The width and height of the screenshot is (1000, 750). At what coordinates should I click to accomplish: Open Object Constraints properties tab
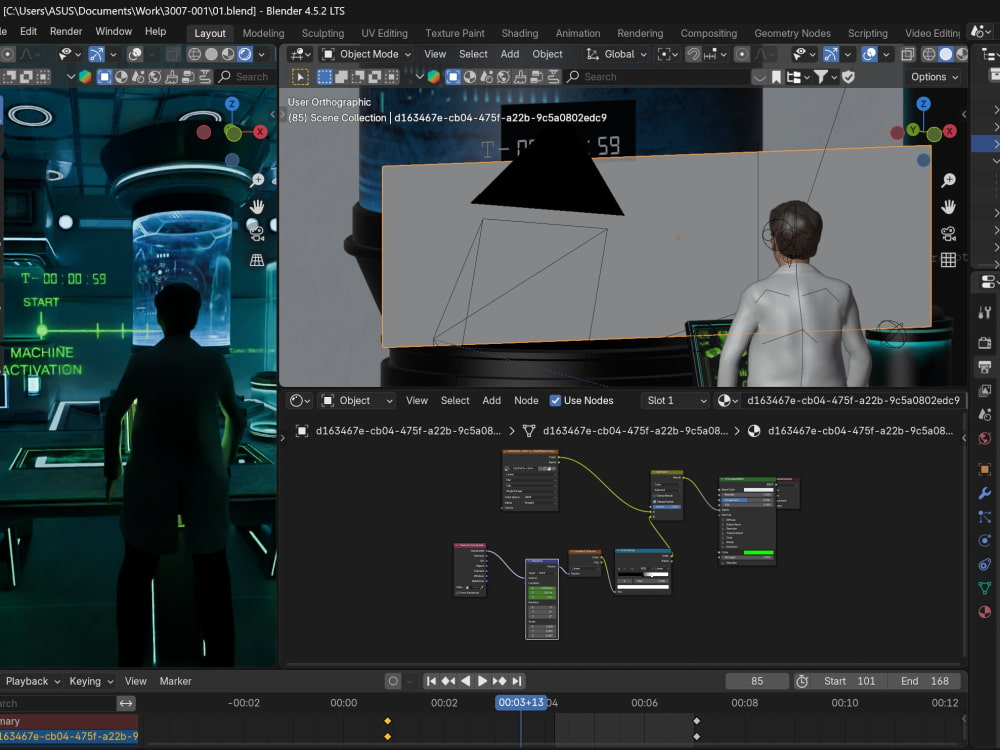(x=985, y=564)
